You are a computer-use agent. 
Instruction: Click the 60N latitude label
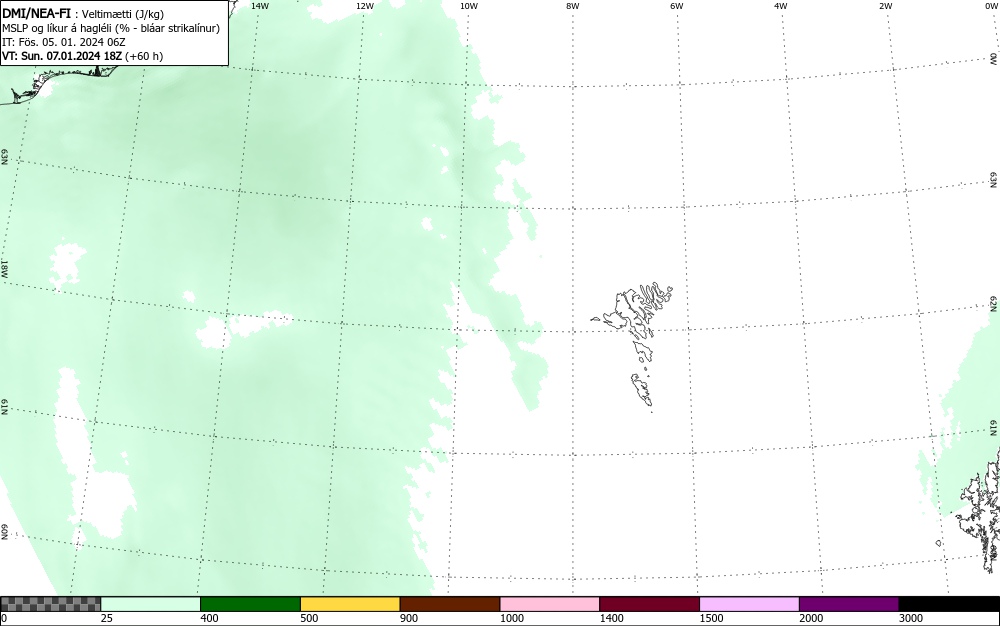click(x=4, y=532)
